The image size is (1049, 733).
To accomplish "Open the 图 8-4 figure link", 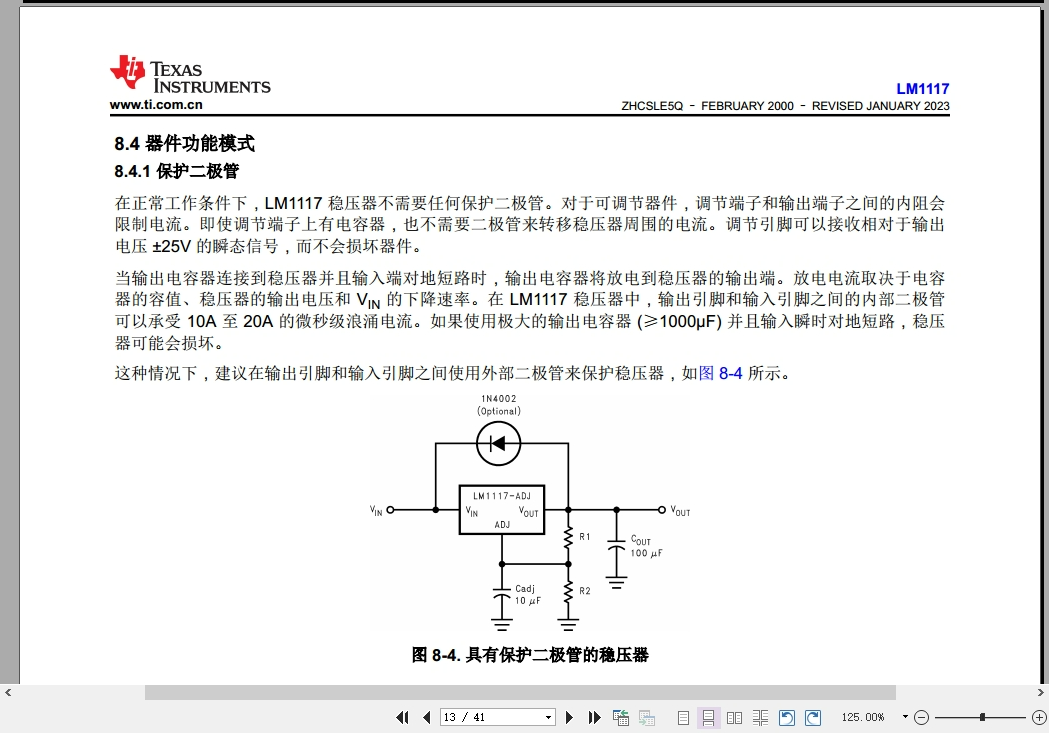I will pyautogui.click(x=720, y=374).
